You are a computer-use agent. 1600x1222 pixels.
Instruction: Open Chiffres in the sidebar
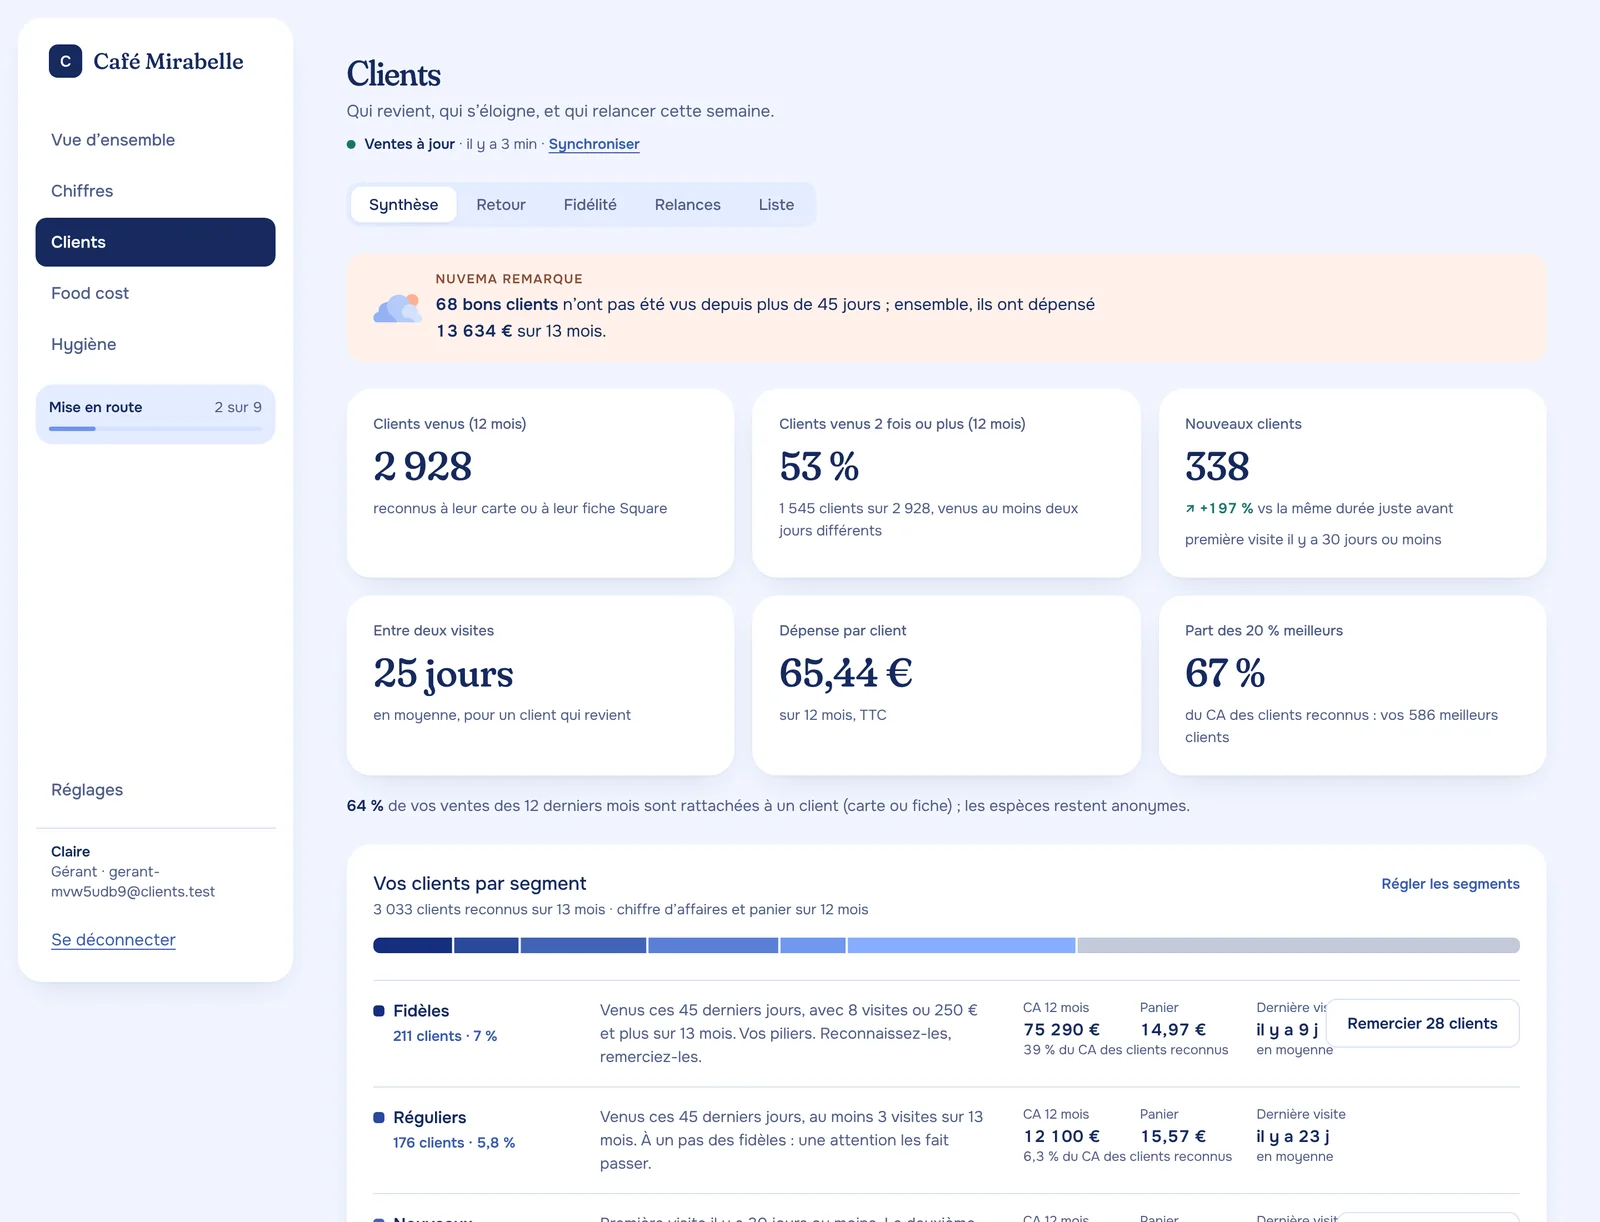155,191
